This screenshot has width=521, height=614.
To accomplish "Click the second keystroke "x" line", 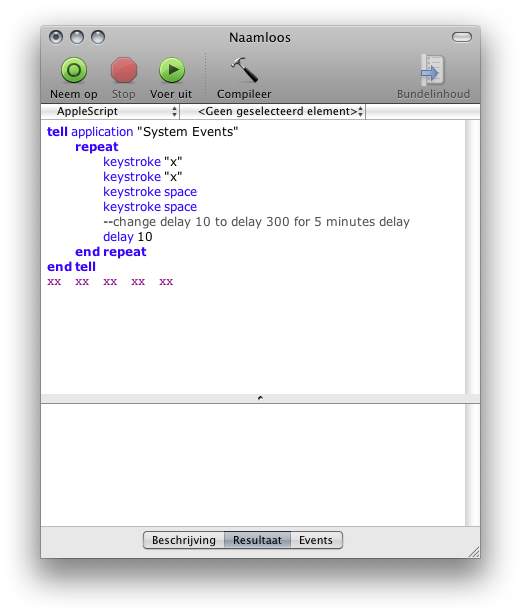I will coord(142,177).
